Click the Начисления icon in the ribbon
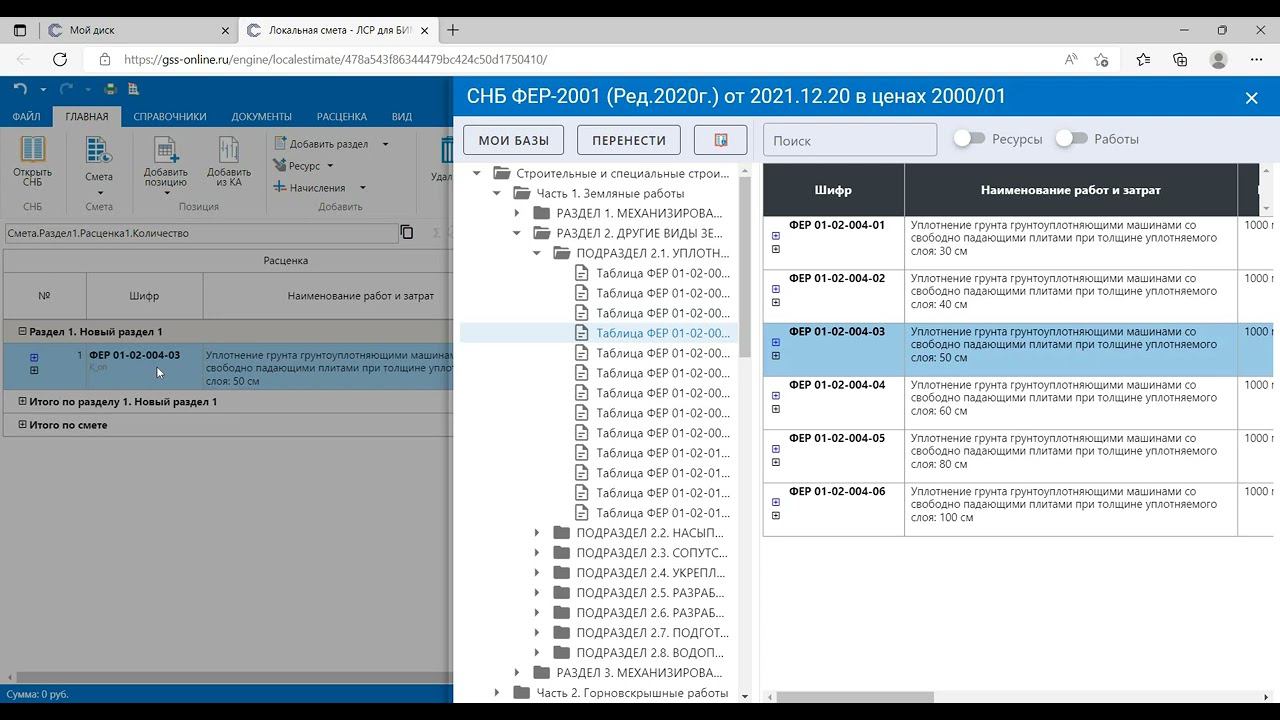The width and height of the screenshot is (1280, 720). pos(281,188)
